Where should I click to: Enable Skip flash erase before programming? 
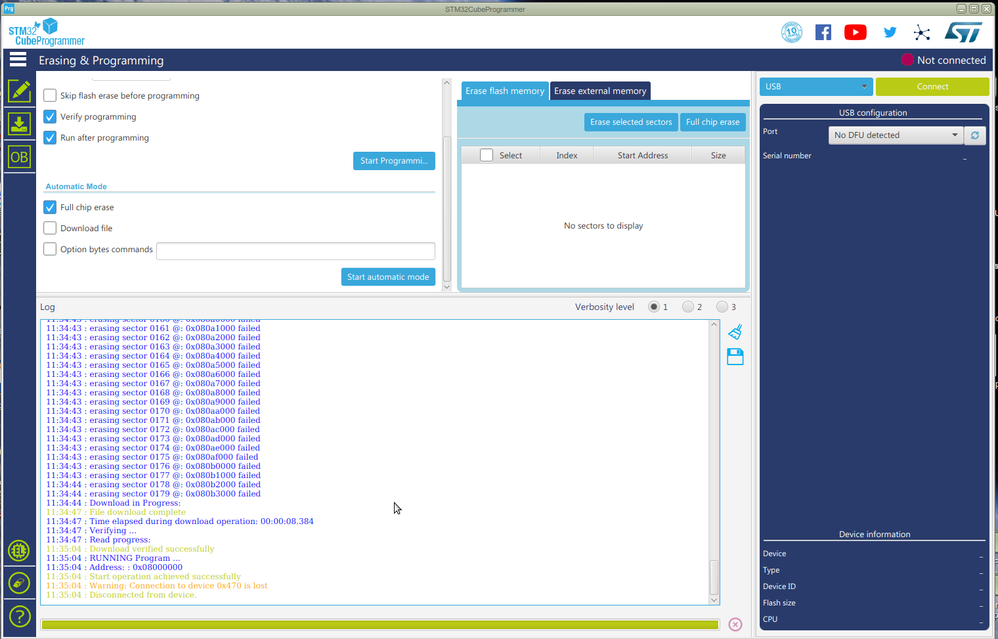[x=50, y=95]
